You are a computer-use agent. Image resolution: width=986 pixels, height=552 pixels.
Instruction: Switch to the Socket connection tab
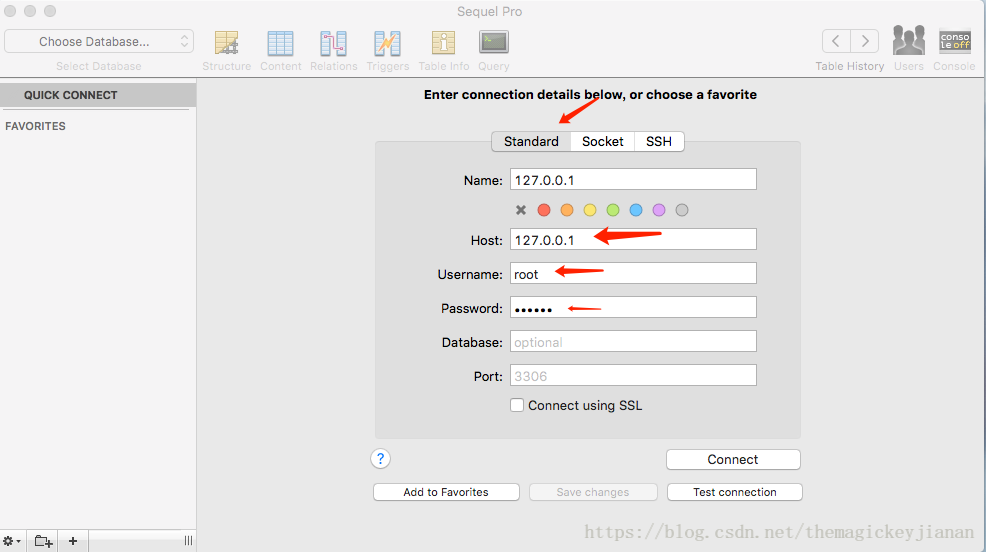[x=602, y=141]
